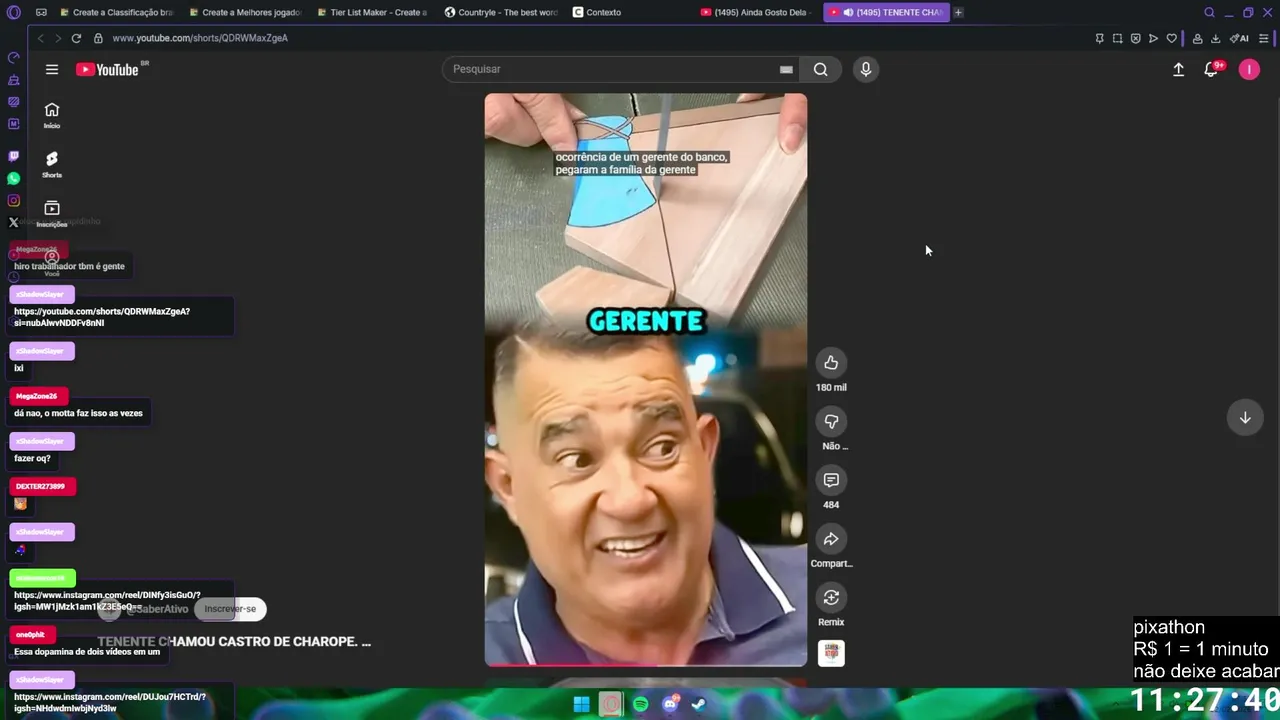
Task: Open Steam from the taskbar
Action: pos(699,704)
